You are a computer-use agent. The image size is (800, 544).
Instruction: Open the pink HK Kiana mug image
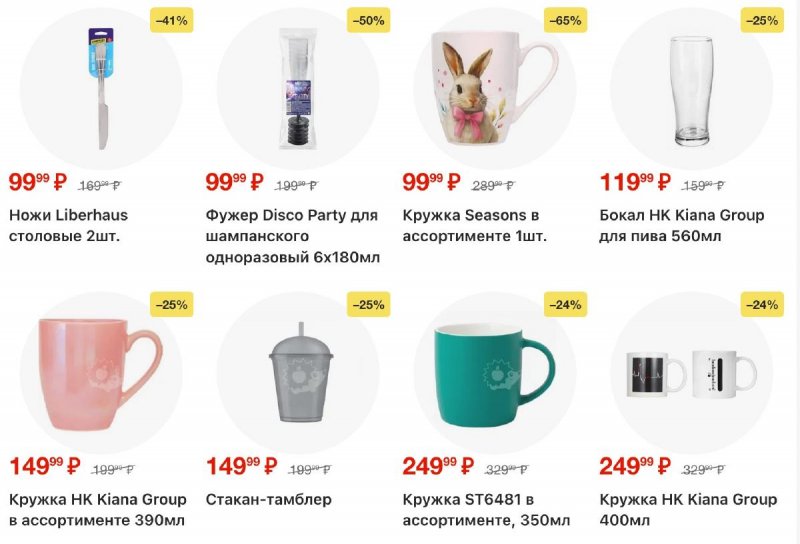(101, 372)
